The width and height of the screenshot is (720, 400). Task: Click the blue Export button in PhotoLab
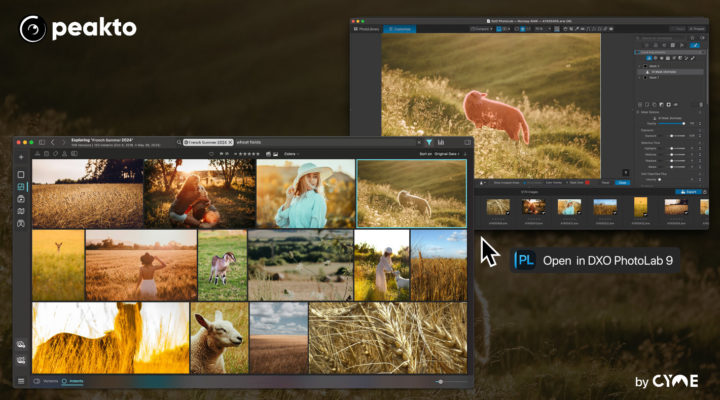click(688, 192)
